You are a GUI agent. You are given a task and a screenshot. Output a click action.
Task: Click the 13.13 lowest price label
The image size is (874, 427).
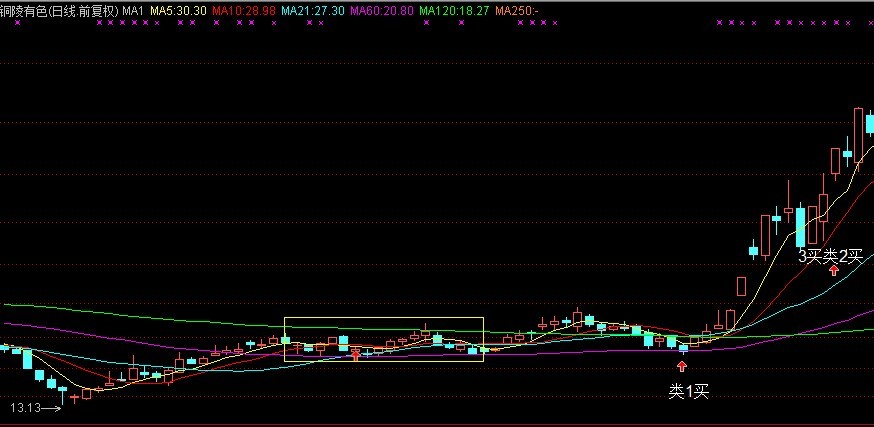point(24,408)
